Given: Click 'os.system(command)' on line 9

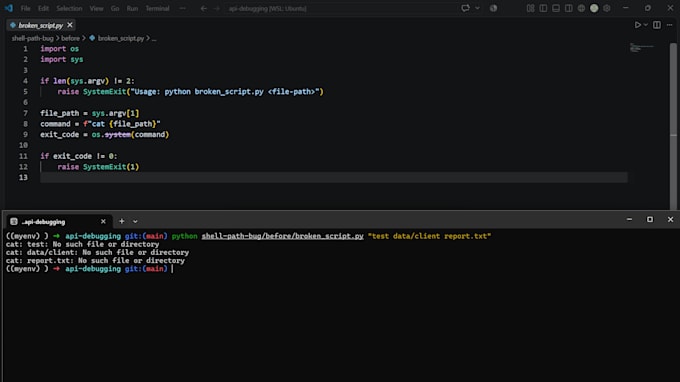Looking at the screenshot, I should 130,134.
